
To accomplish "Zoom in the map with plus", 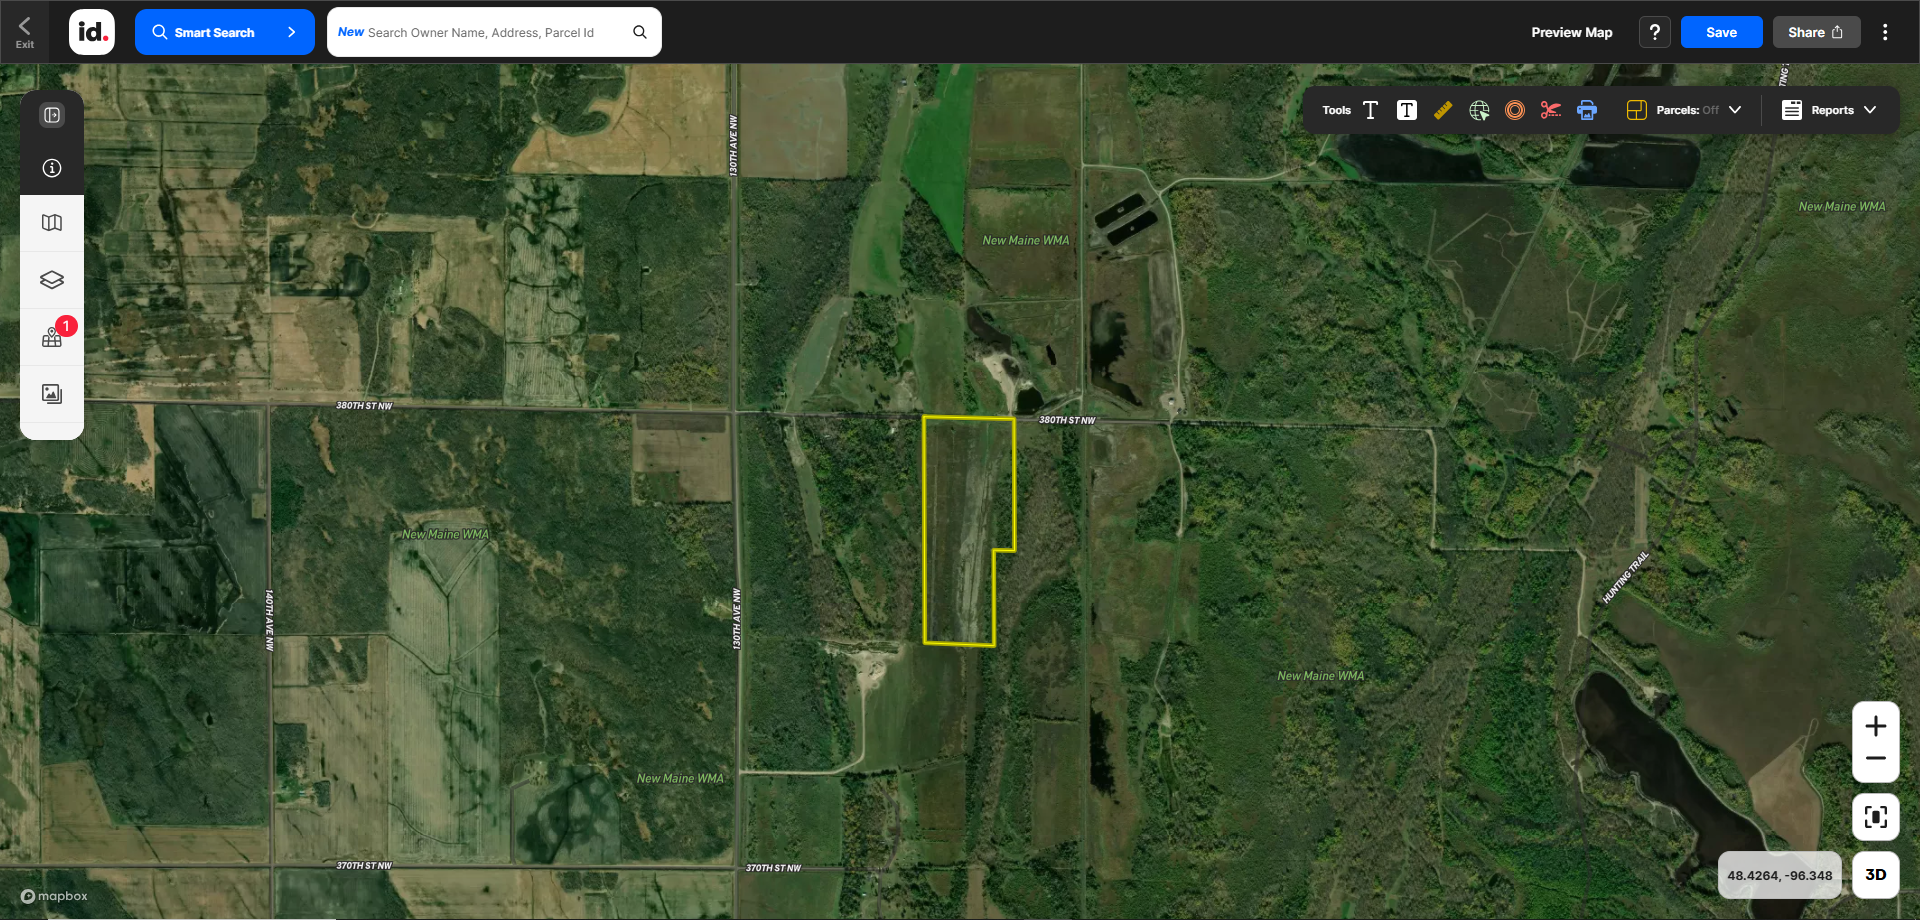I will click(x=1875, y=726).
